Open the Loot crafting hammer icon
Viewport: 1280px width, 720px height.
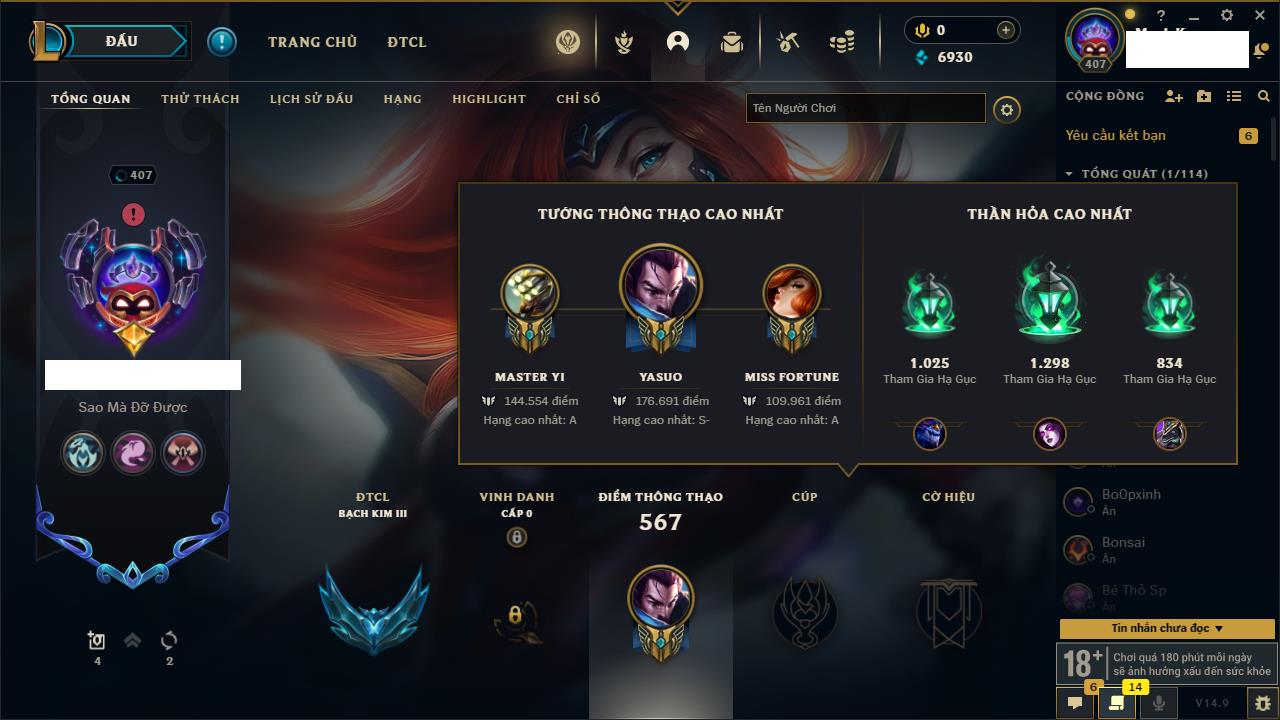[x=788, y=42]
